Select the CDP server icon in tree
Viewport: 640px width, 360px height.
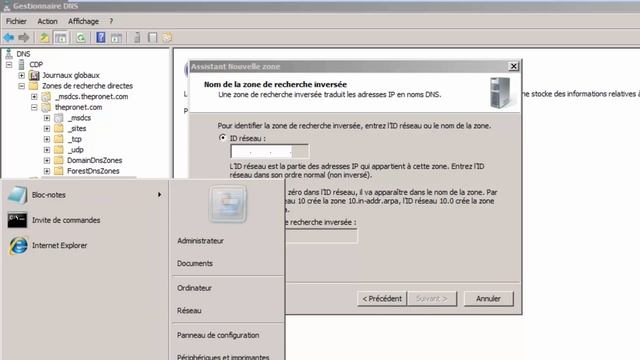21,64
